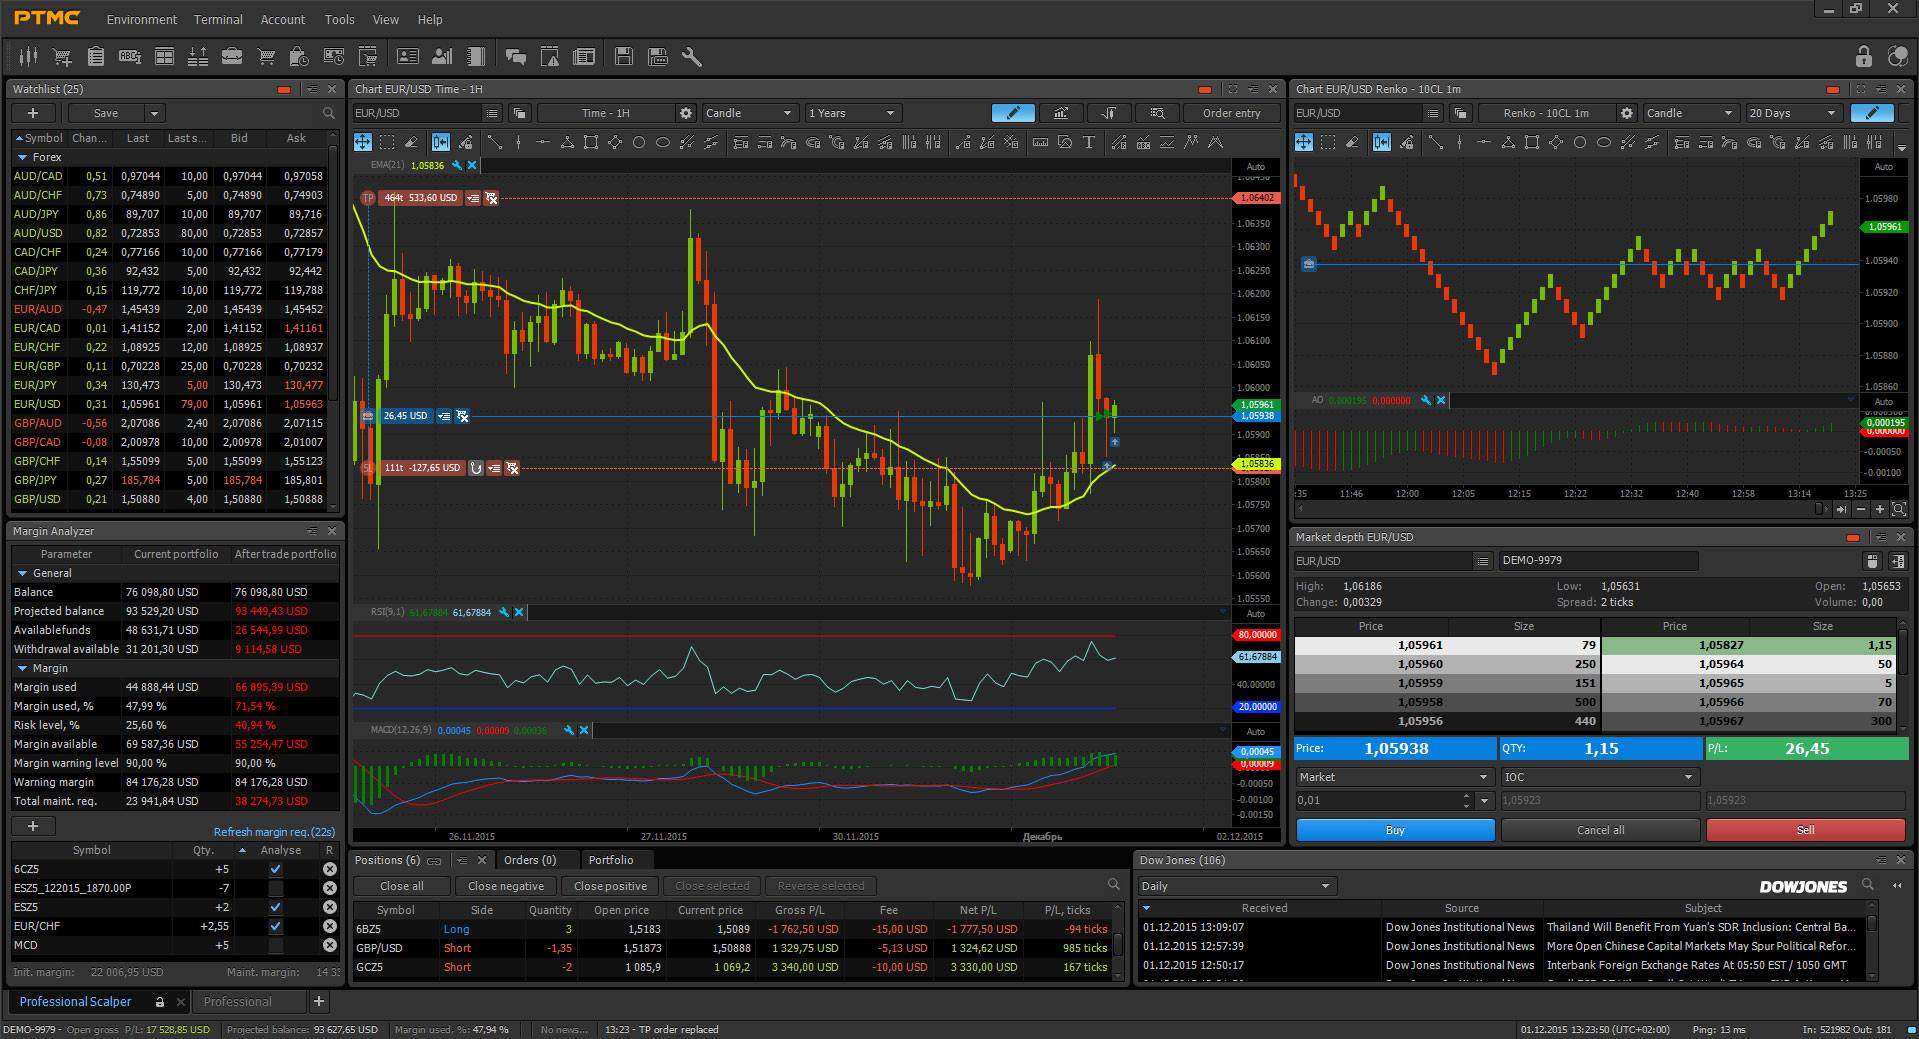Open Candle style dropdown in 1H chart
This screenshot has height=1039, width=1919.
(x=750, y=113)
